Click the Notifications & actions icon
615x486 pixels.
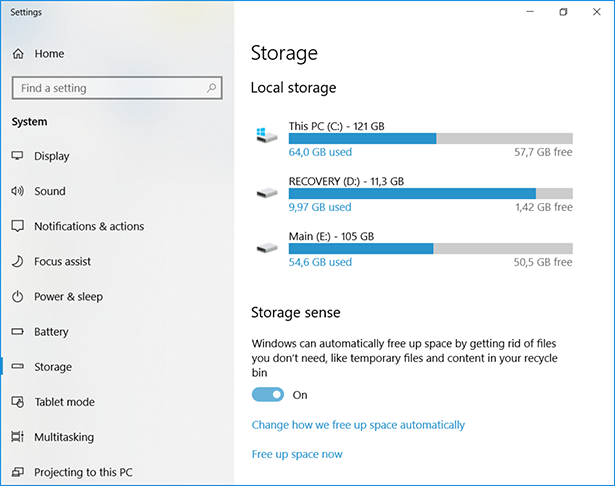[17, 227]
